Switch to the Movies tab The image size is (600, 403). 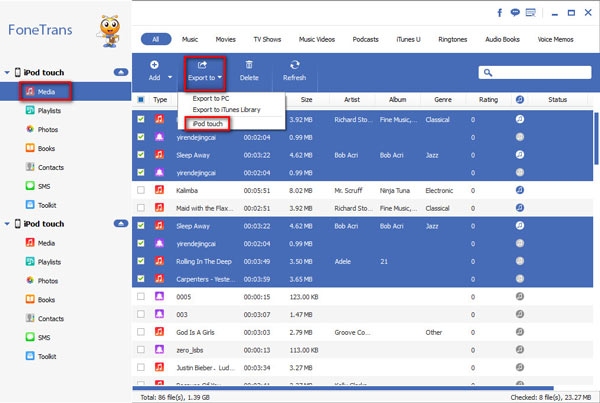(225, 39)
